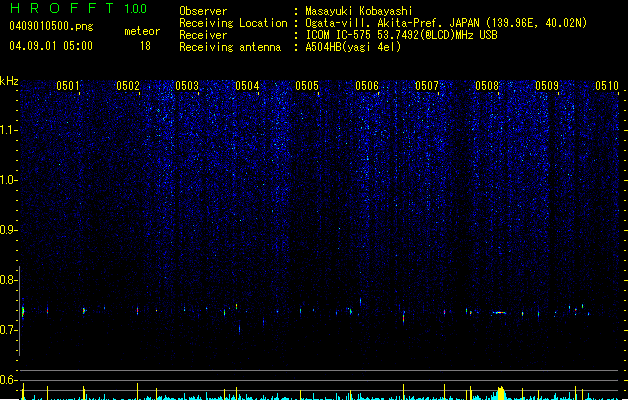Select the Ogata-vill. Akita-Pref. JAPAN location text
629x400 pixels.
(x=392, y=23)
